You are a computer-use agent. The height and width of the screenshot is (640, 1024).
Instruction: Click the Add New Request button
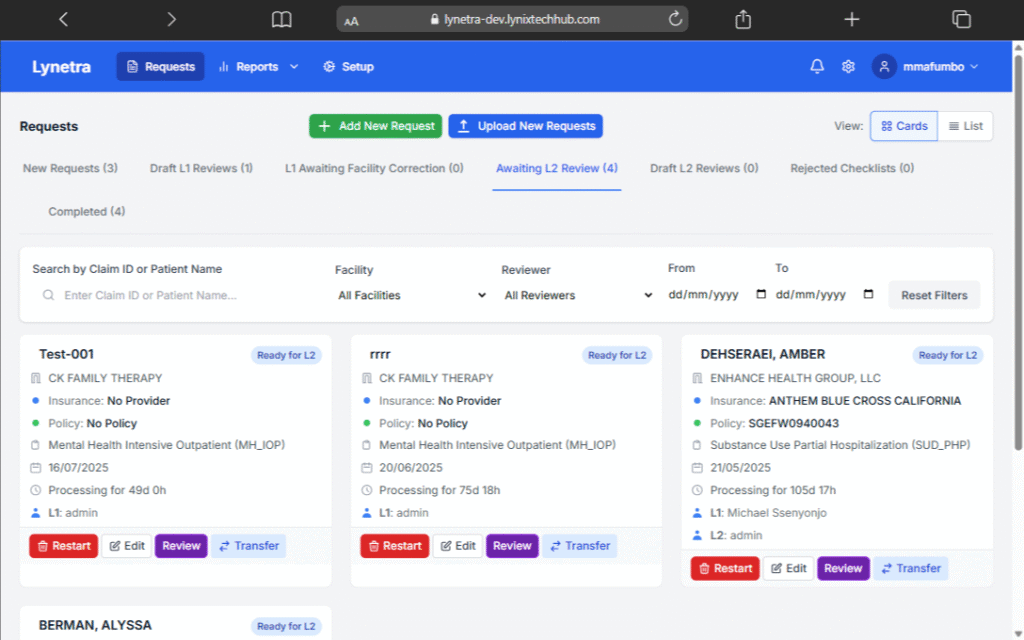coord(375,126)
